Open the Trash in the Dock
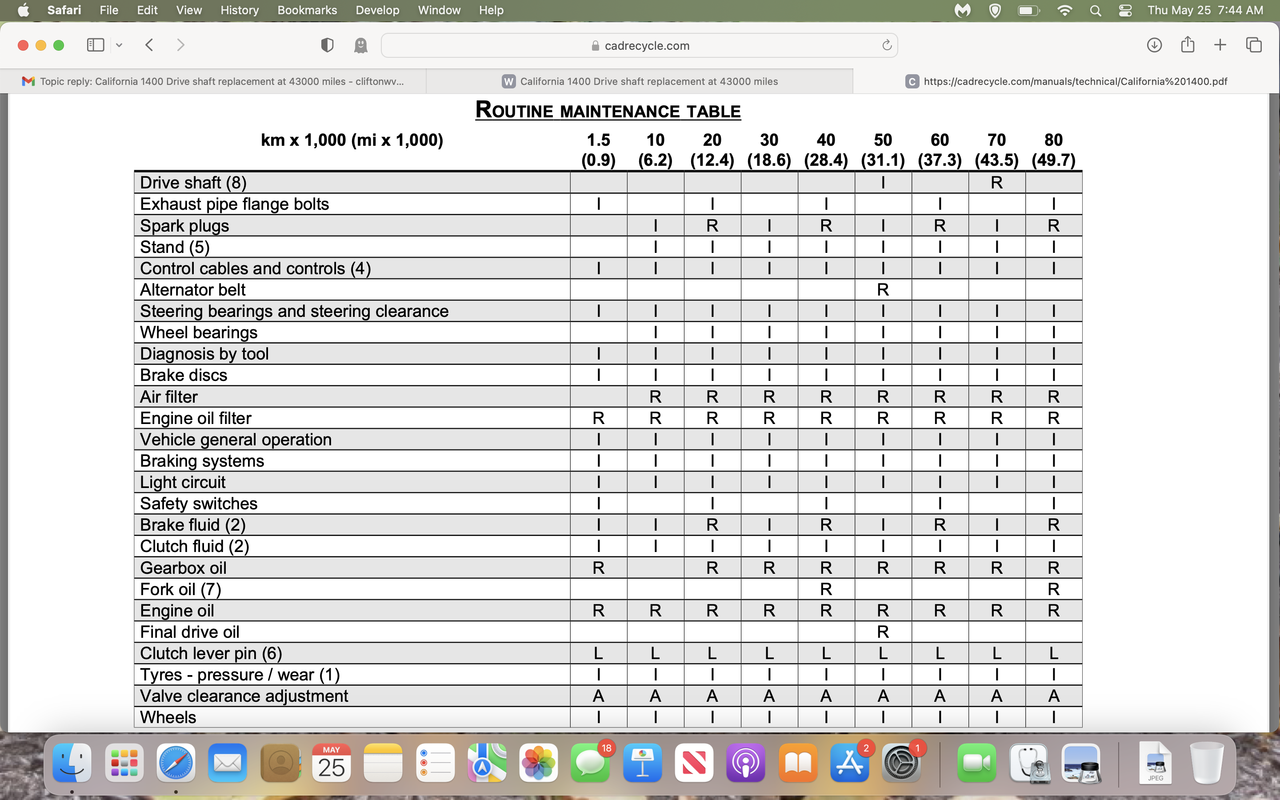Viewport: 1280px width, 800px height. pyautogui.click(x=1206, y=764)
